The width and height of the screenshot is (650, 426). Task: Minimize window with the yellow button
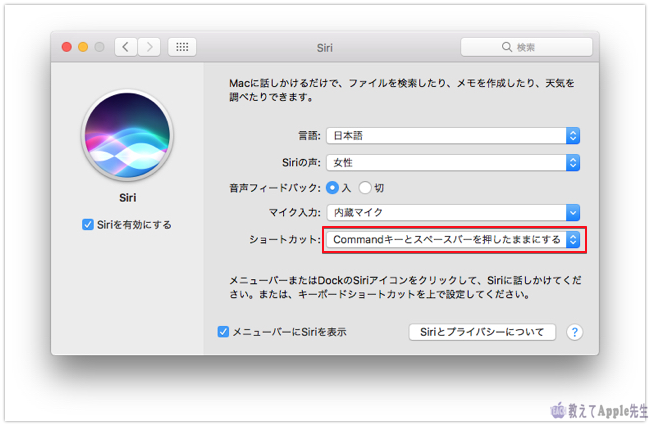83,47
